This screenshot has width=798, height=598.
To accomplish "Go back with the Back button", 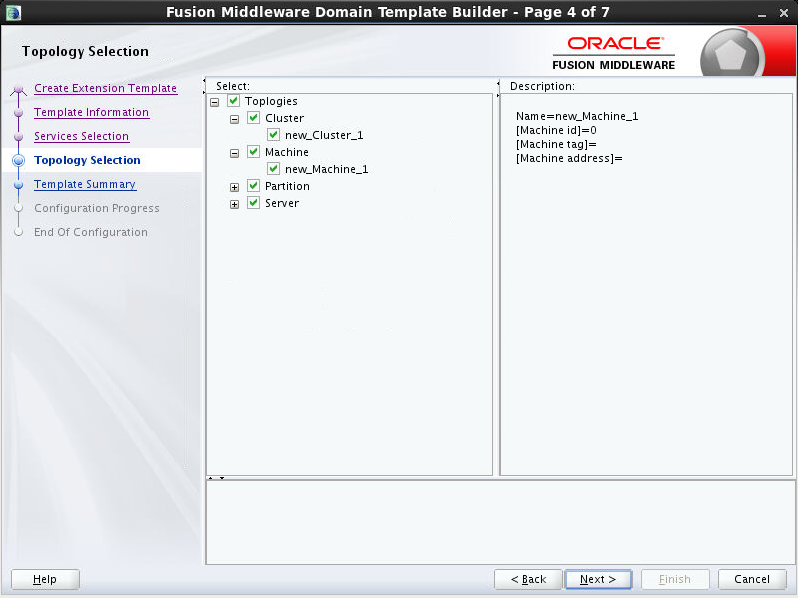I will (x=528, y=579).
